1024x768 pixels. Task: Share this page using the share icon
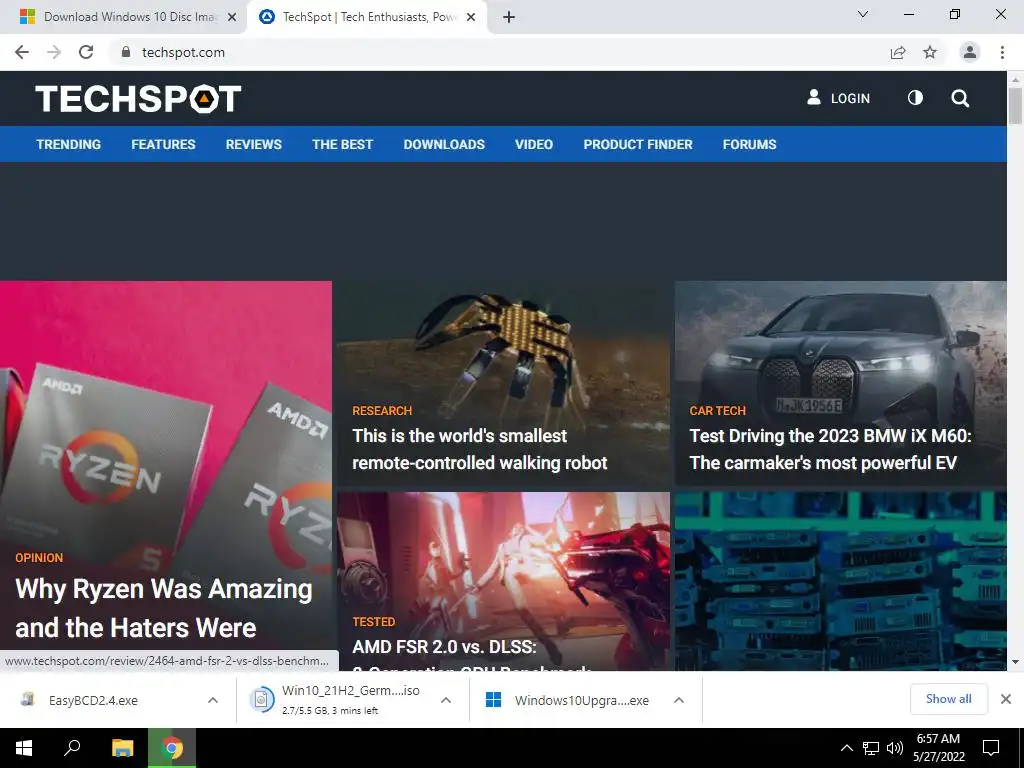898,52
